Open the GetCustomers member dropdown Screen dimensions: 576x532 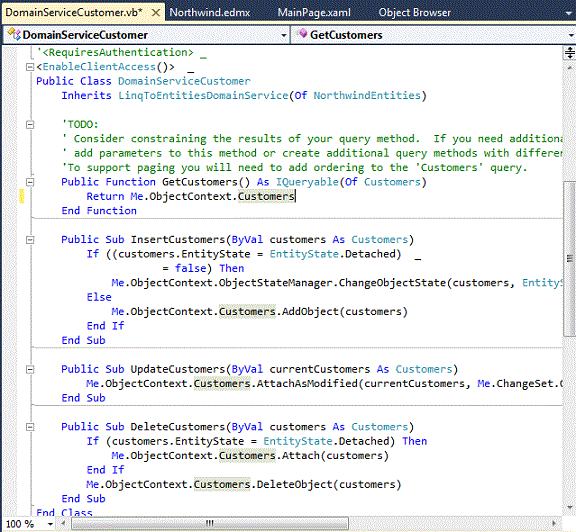(571, 35)
